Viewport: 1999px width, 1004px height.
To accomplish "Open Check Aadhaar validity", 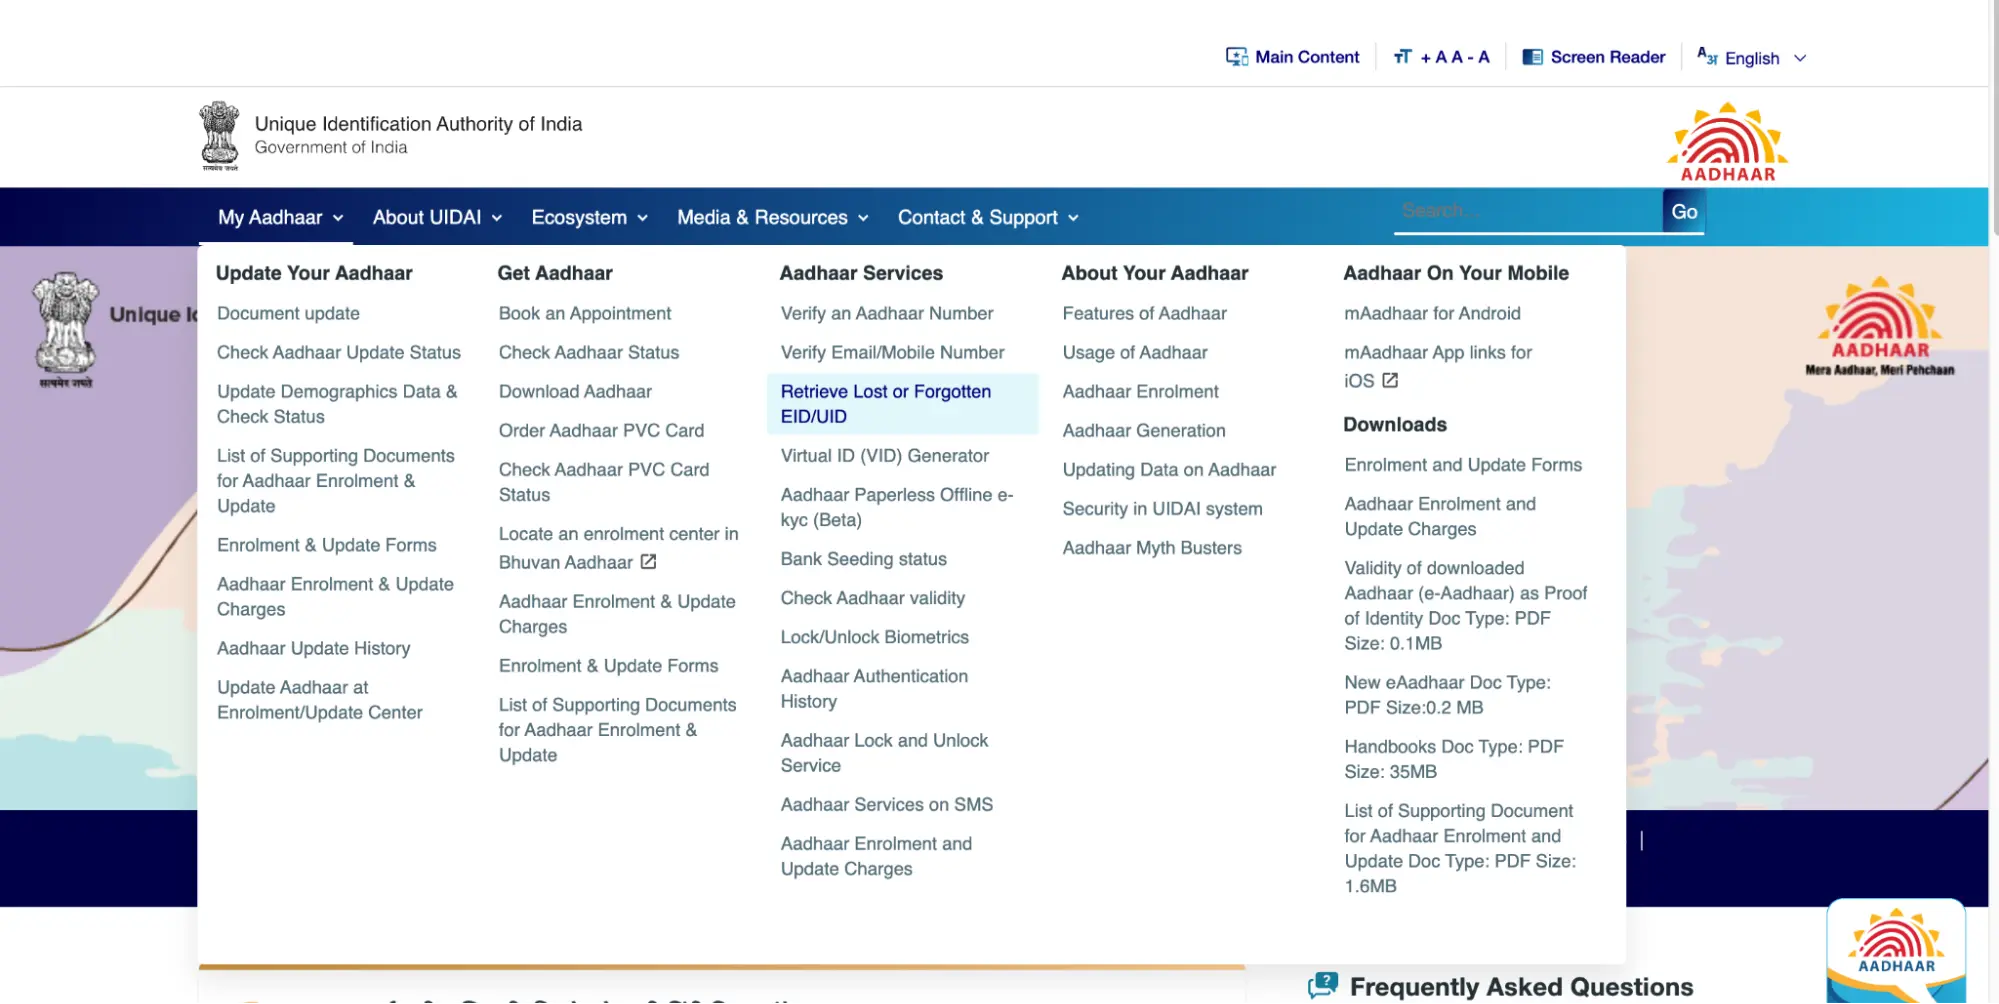I will click(x=872, y=598).
